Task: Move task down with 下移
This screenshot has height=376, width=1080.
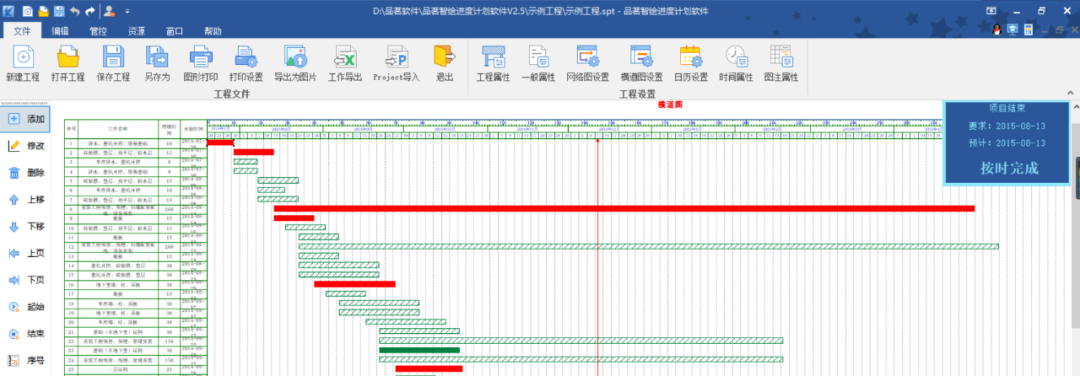Action: point(25,227)
